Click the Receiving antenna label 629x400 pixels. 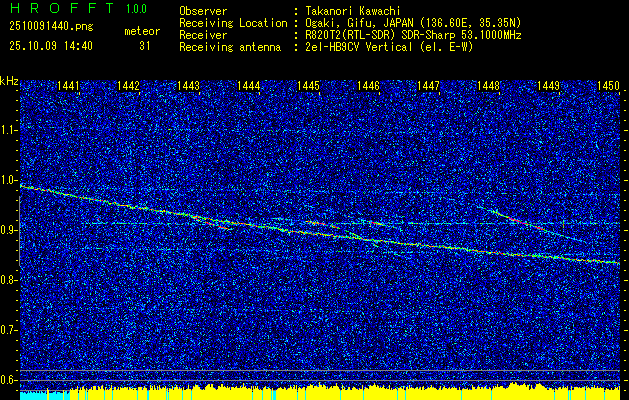(x=230, y=47)
